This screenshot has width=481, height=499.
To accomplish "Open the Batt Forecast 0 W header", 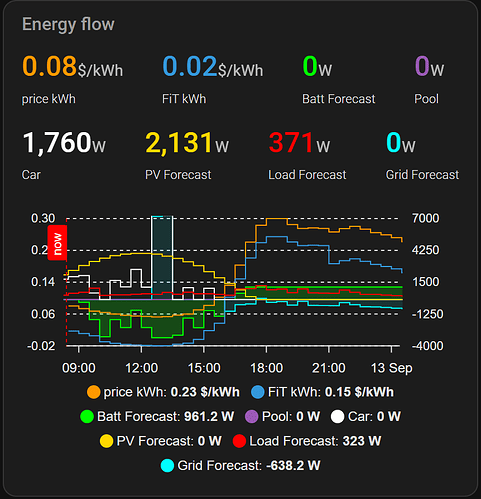I will [317, 66].
